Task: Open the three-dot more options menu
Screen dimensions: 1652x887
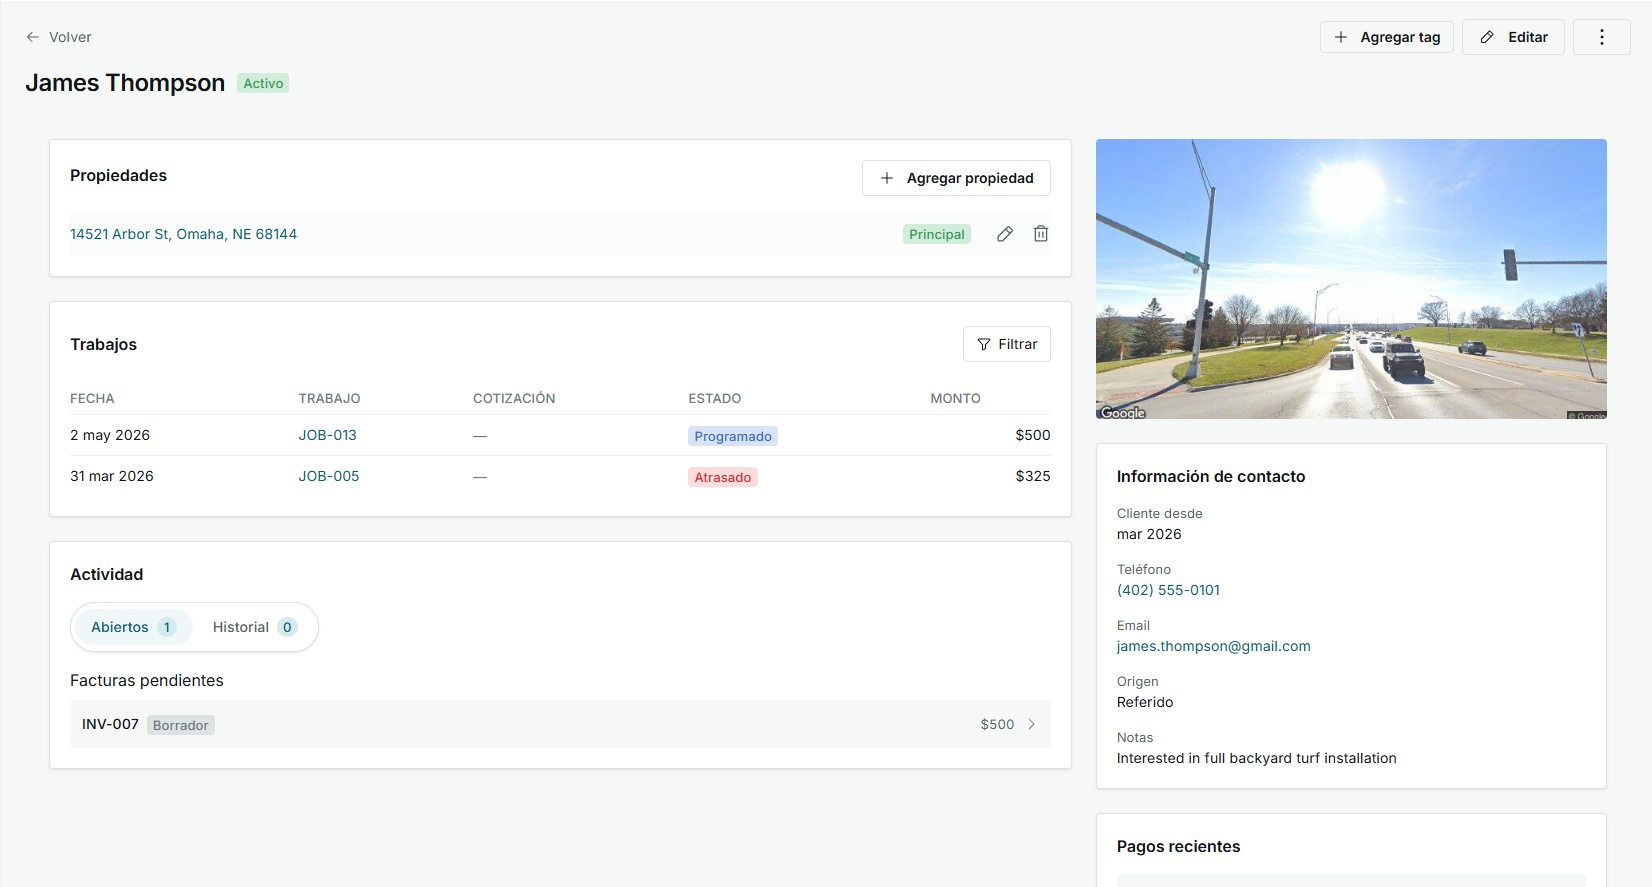Action: [x=1601, y=37]
